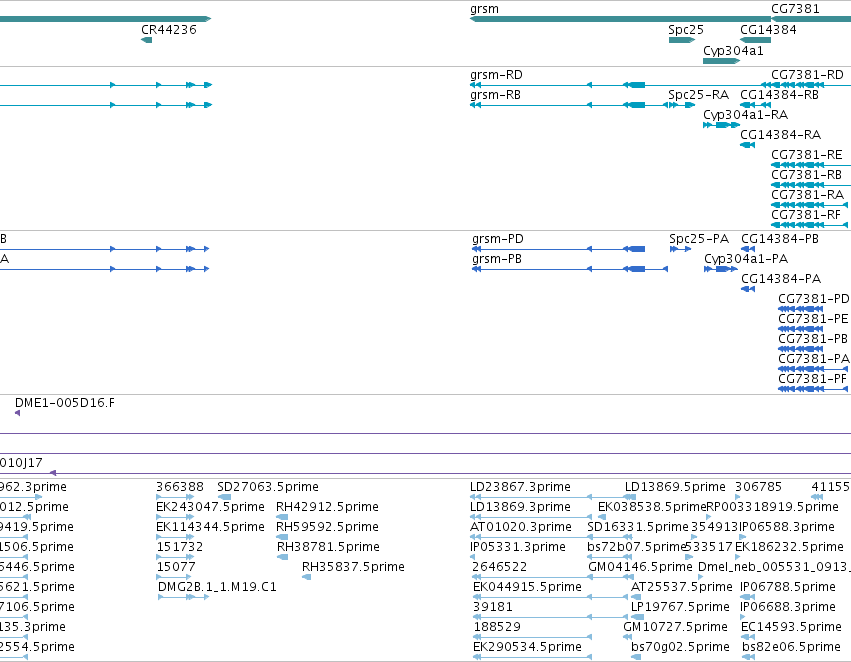The image size is (851, 662).
Task: Select EST 188529
Action: coord(532,637)
